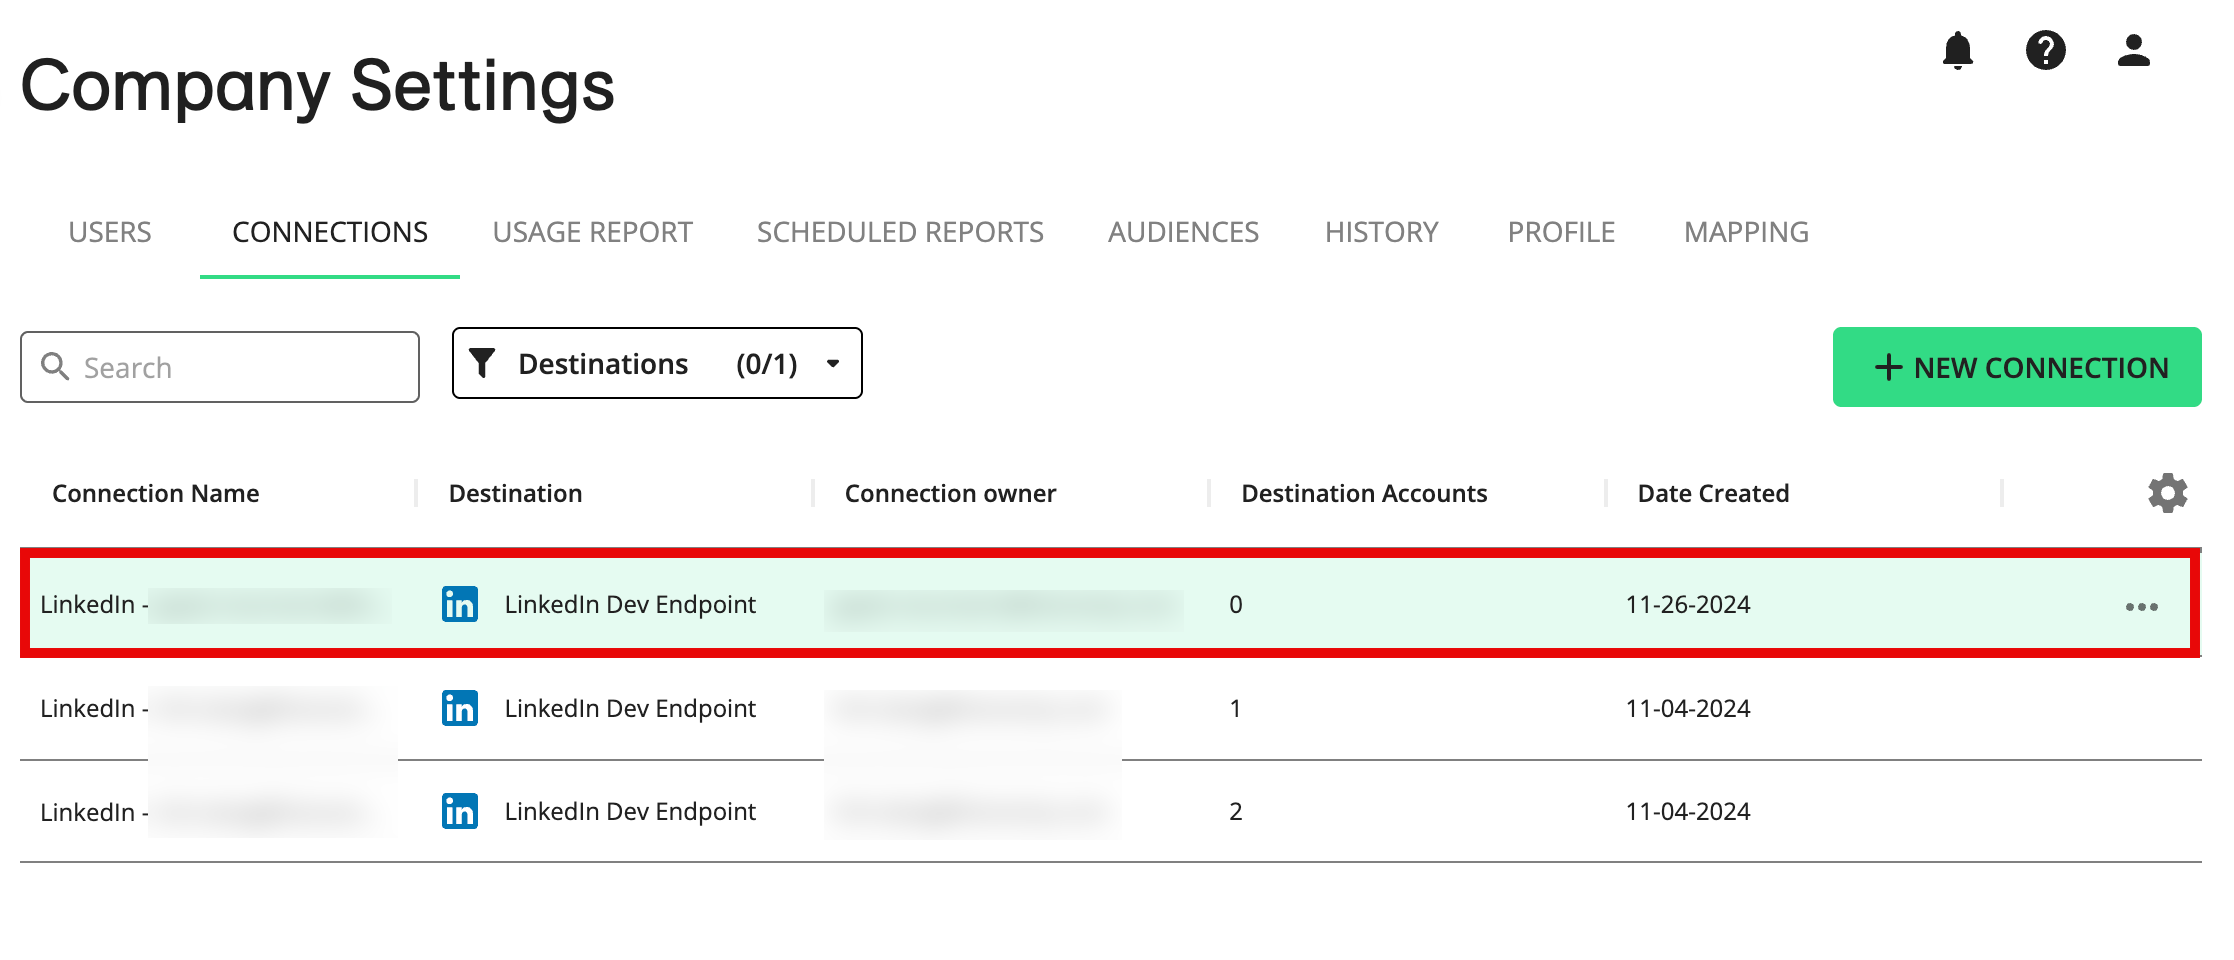2234x960 pixels.
Task: Sort by Destination column header
Action: pos(515,493)
